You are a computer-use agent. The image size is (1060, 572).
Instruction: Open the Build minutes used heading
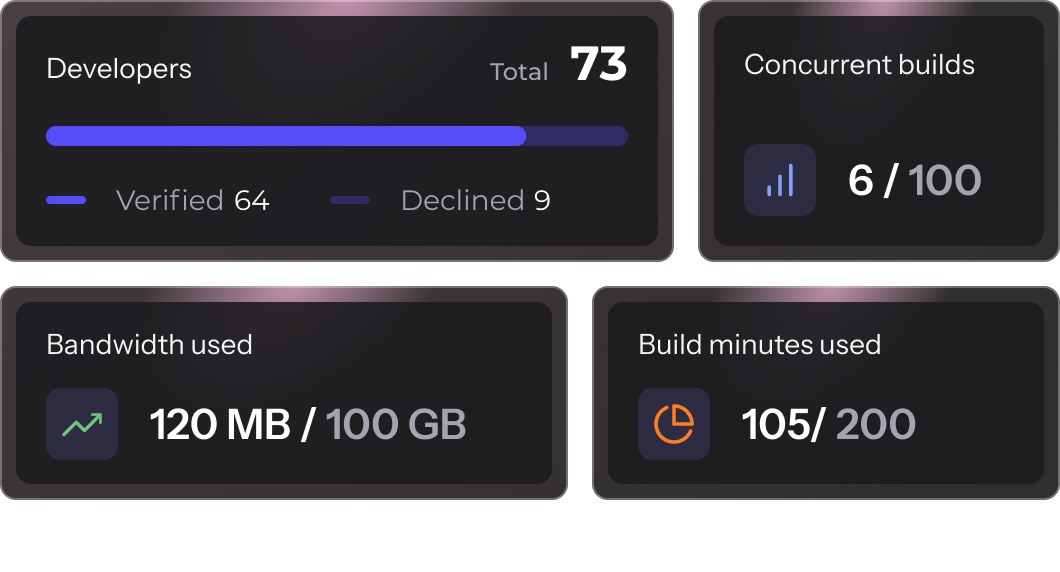point(759,345)
